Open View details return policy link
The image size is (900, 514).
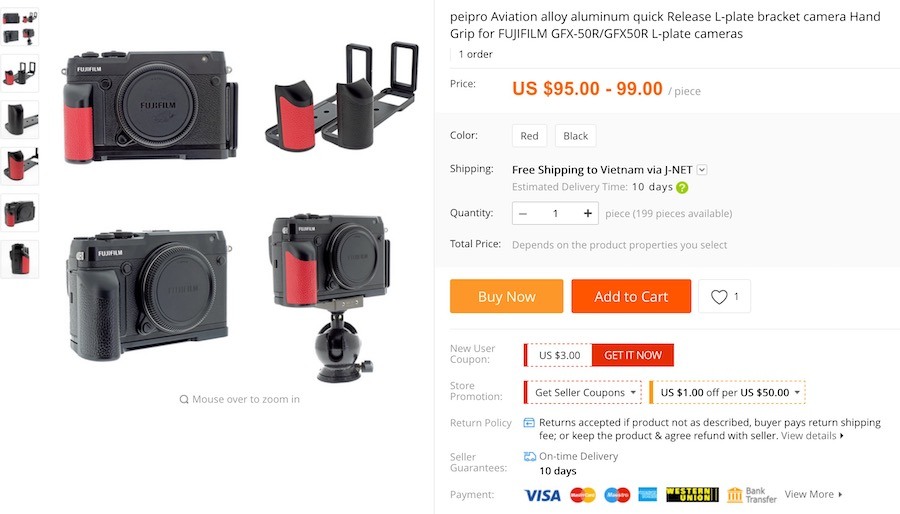tap(812, 436)
